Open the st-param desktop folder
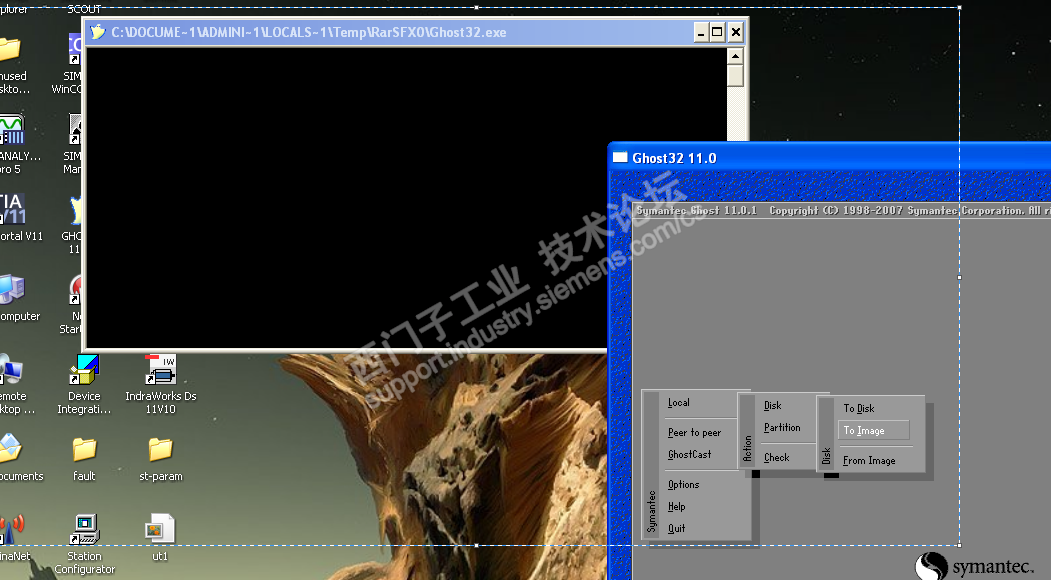 point(161,459)
